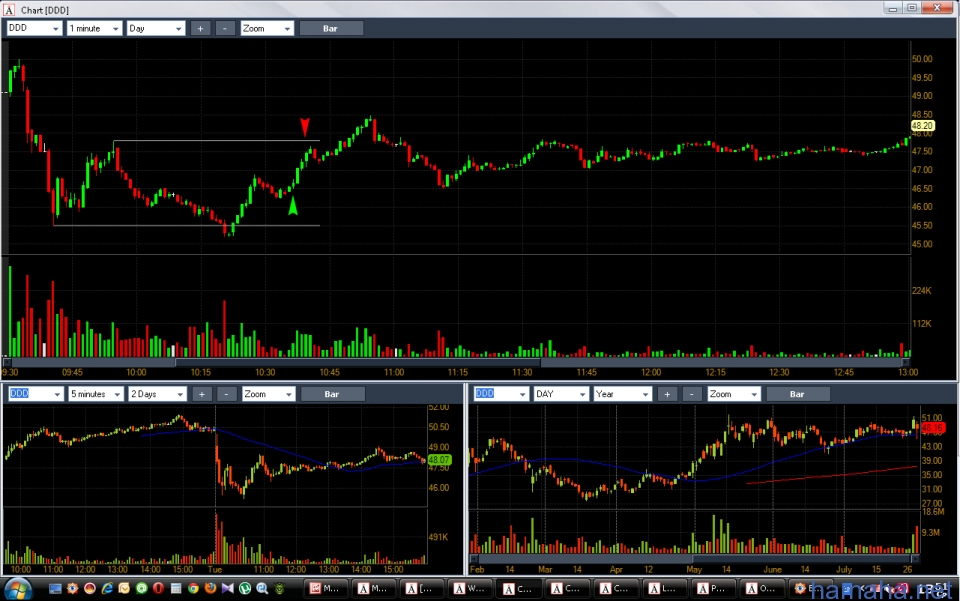Click the red sphere taskbar icon
The height and width of the screenshot is (601, 960).
(x=90, y=589)
